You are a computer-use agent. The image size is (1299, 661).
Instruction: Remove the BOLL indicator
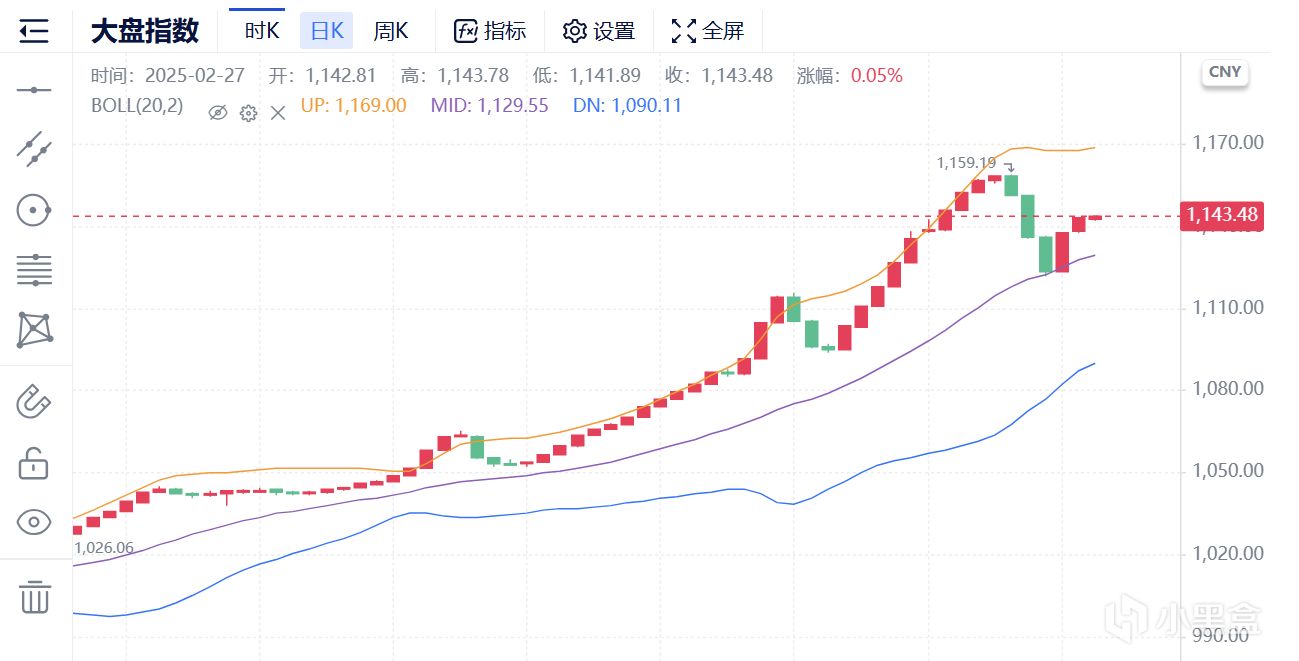(x=278, y=112)
